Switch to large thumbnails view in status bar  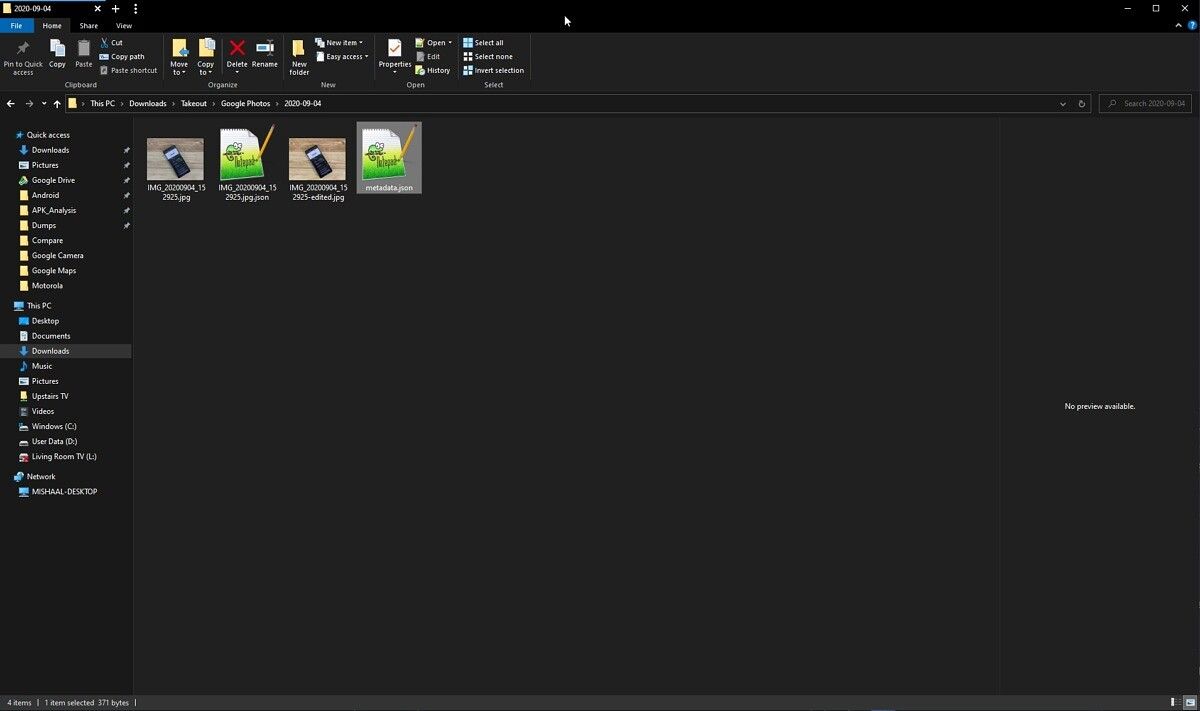[1190, 702]
